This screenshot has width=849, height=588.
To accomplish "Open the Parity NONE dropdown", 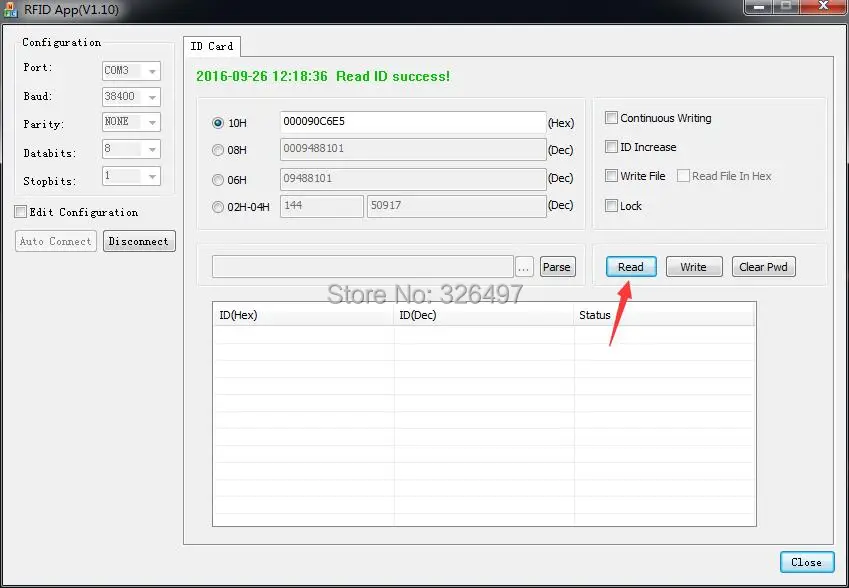I will click(131, 122).
